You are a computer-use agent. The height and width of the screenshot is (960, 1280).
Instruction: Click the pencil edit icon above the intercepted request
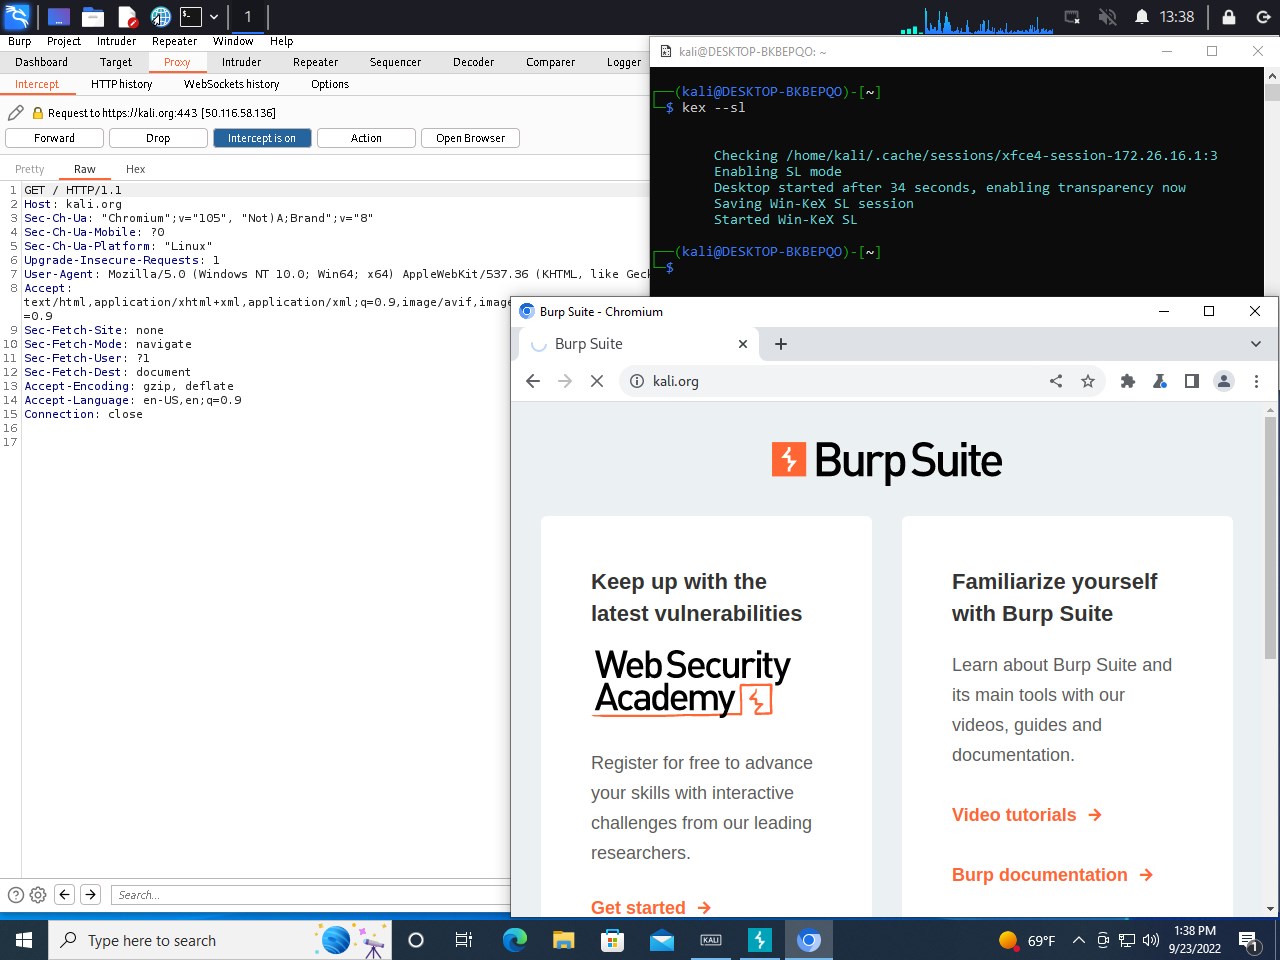(14, 113)
